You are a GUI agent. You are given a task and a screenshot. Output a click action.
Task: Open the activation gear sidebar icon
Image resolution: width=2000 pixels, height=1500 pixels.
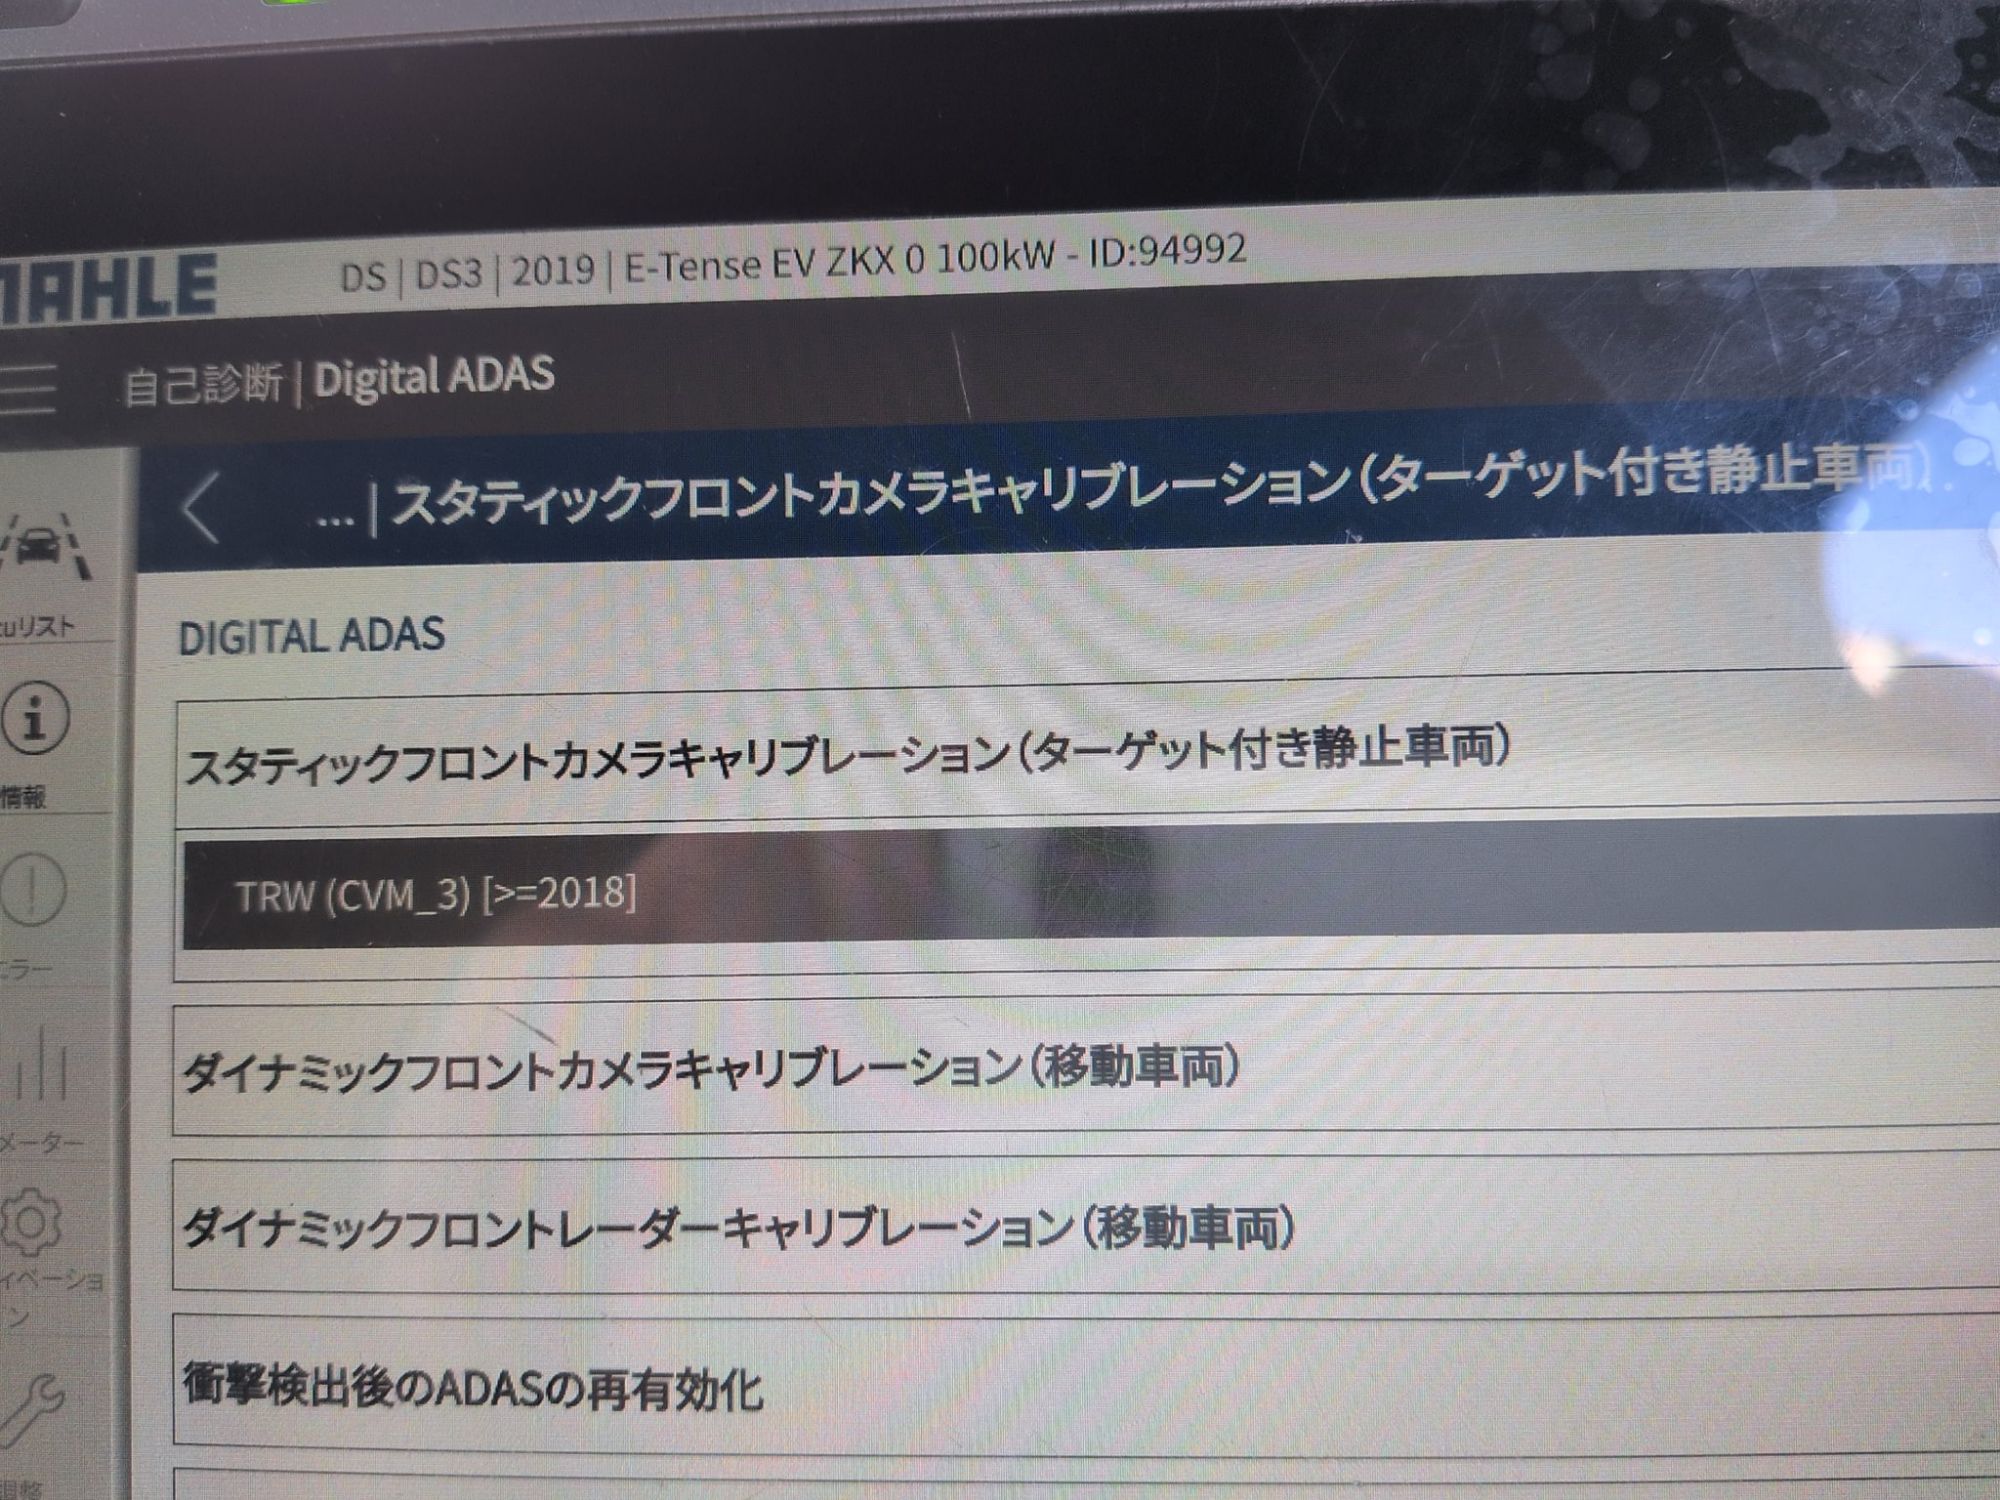pyautogui.click(x=31, y=1222)
